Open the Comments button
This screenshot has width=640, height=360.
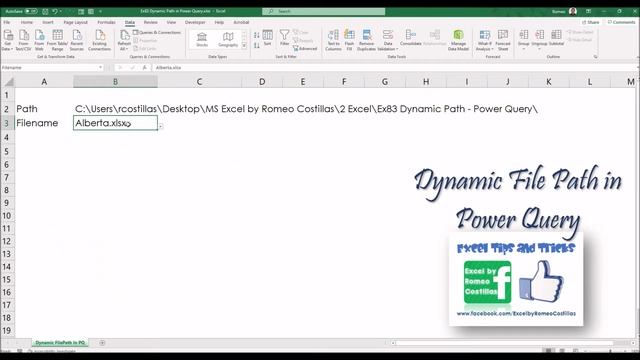click(x=621, y=22)
